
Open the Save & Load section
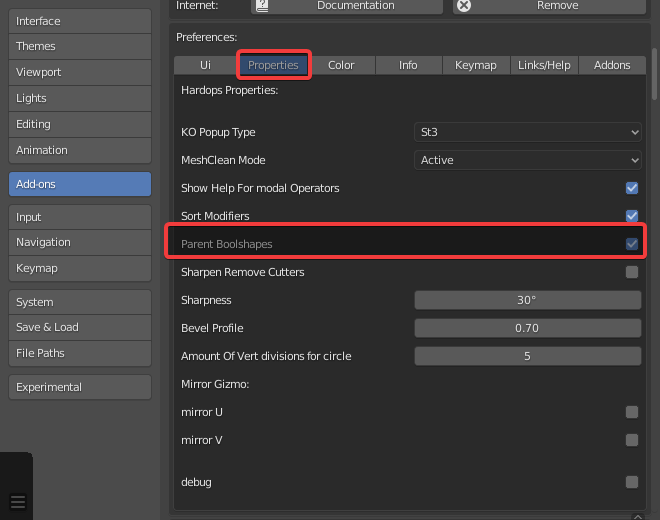coord(80,327)
